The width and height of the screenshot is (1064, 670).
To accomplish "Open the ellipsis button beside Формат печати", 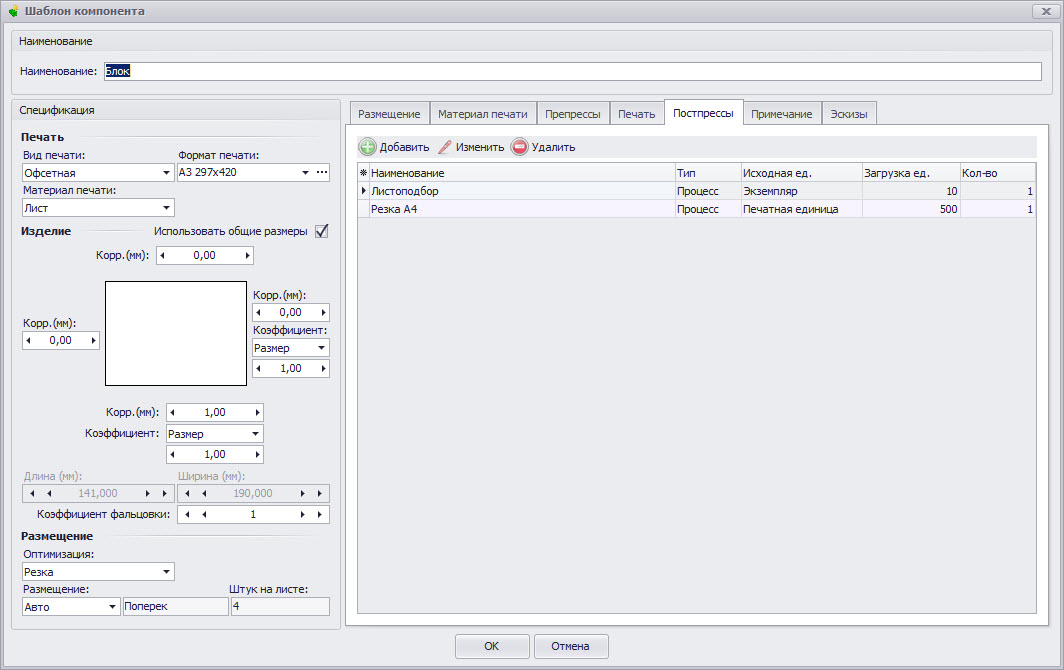I will click(322, 172).
